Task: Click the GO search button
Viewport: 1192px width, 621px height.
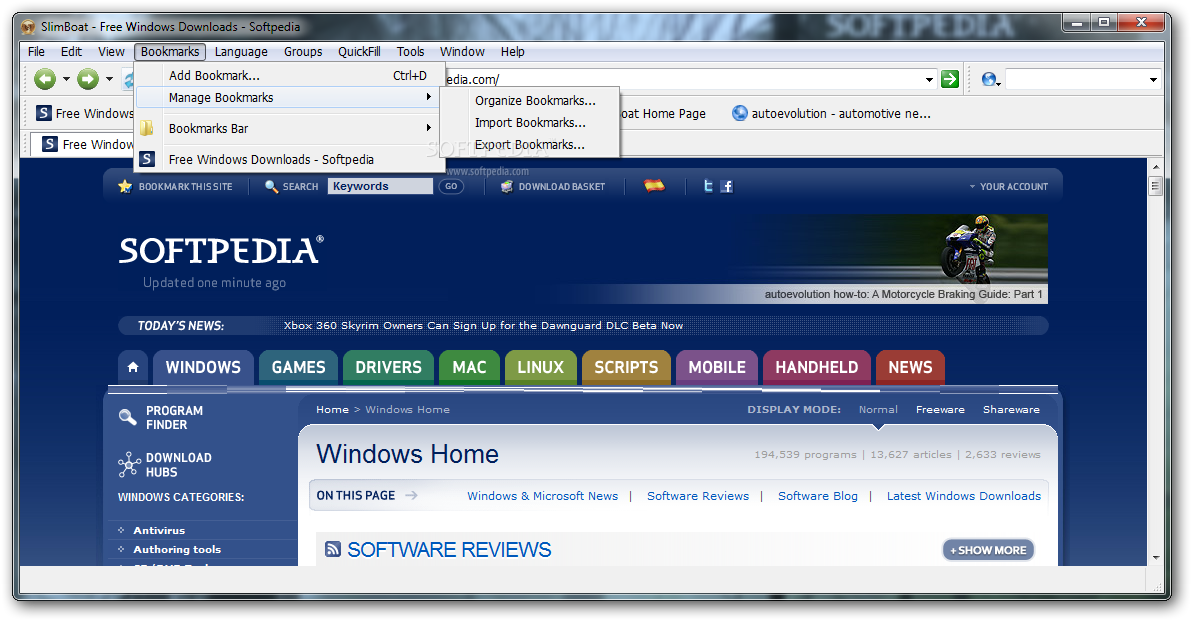Action: tap(452, 186)
